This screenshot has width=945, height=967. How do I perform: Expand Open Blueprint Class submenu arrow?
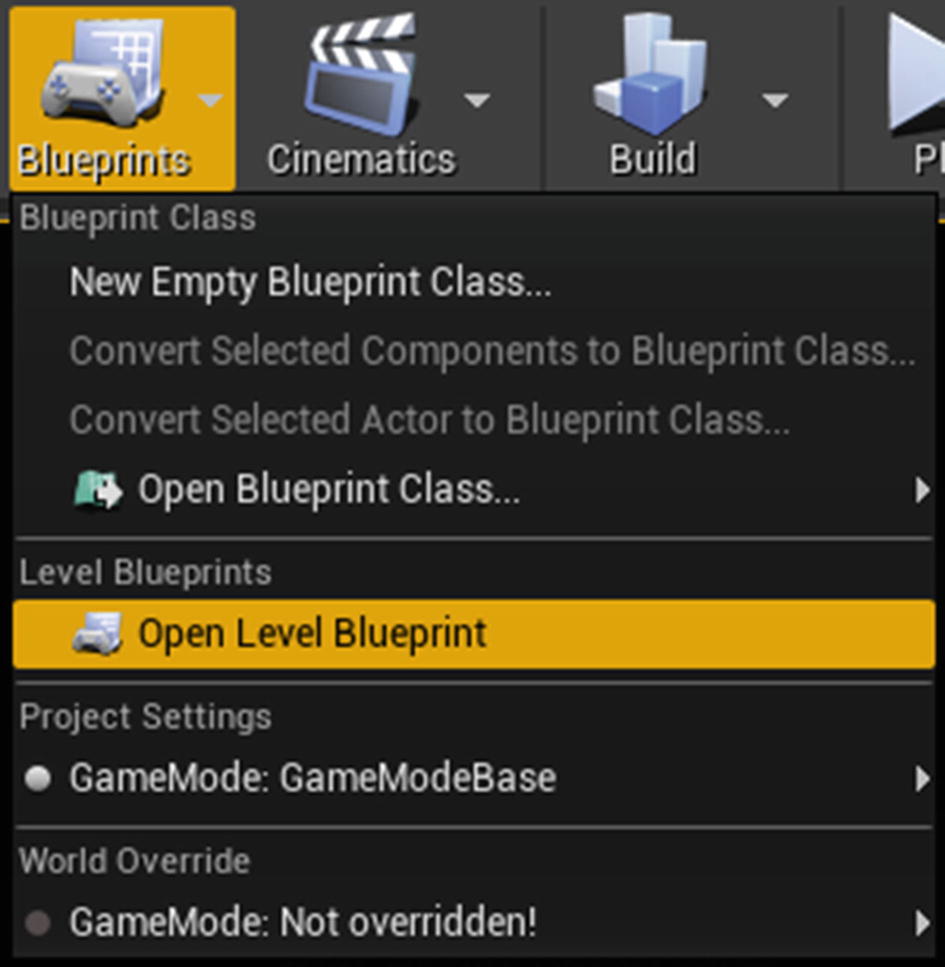point(922,490)
